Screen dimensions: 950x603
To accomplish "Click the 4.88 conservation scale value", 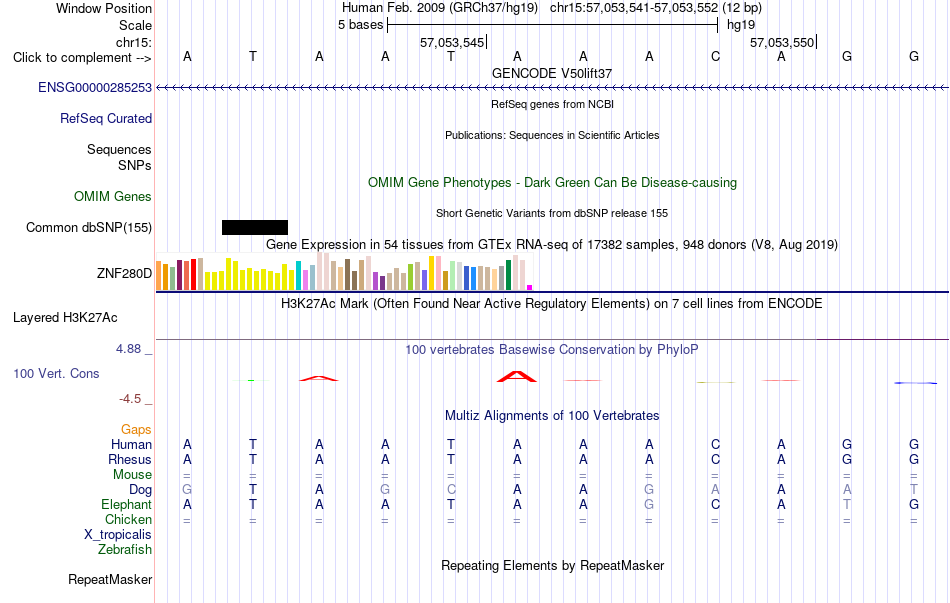I will [x=128, y=348].
